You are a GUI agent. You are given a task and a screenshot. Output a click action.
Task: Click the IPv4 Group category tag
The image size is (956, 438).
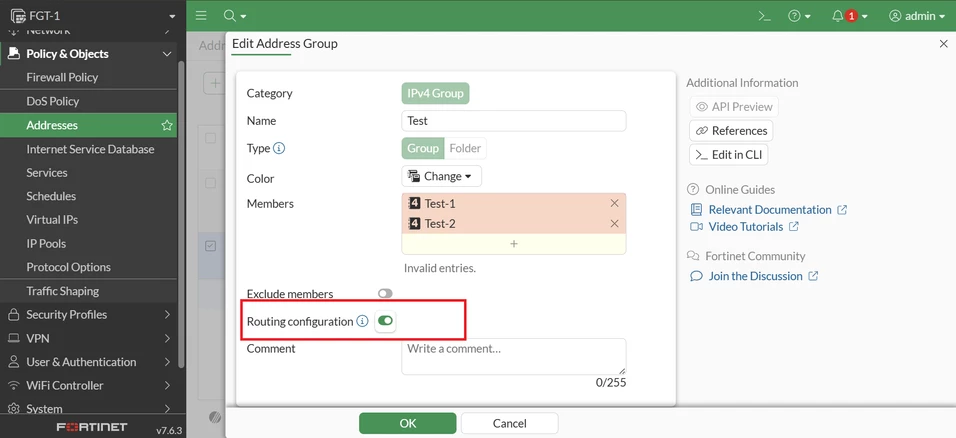click(x=435, y=94)
